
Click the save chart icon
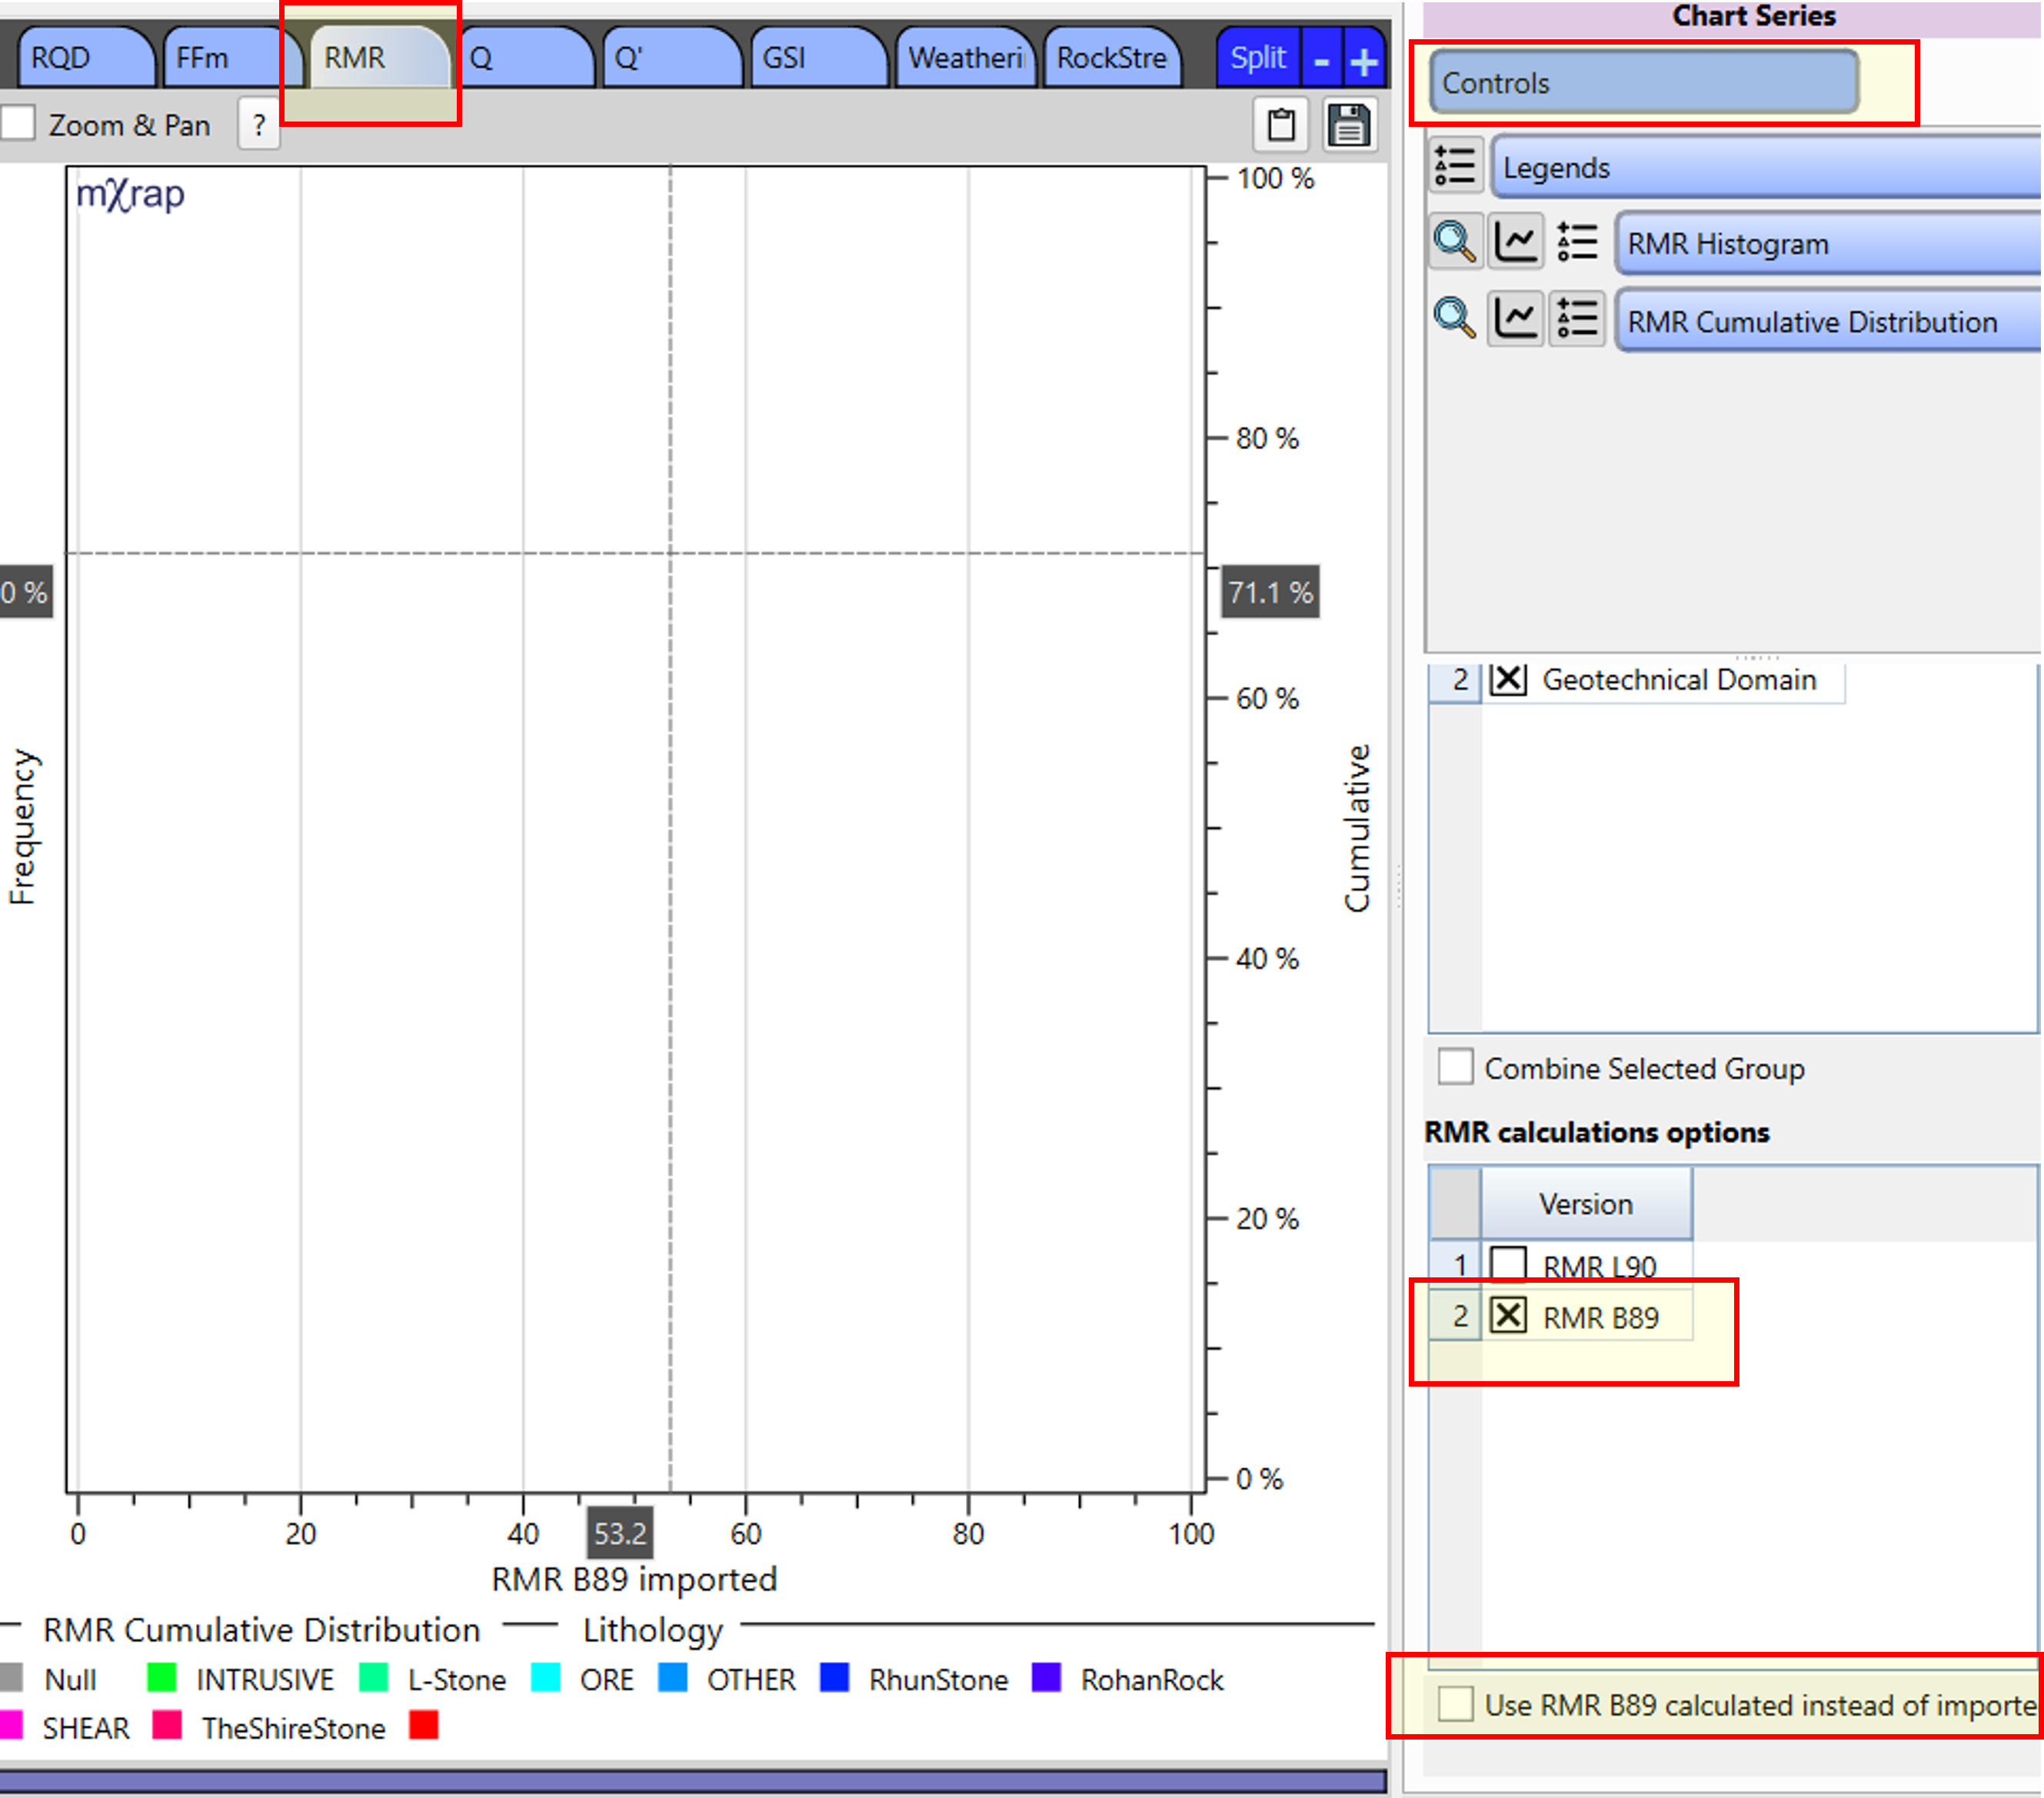tap(1352, 124)
